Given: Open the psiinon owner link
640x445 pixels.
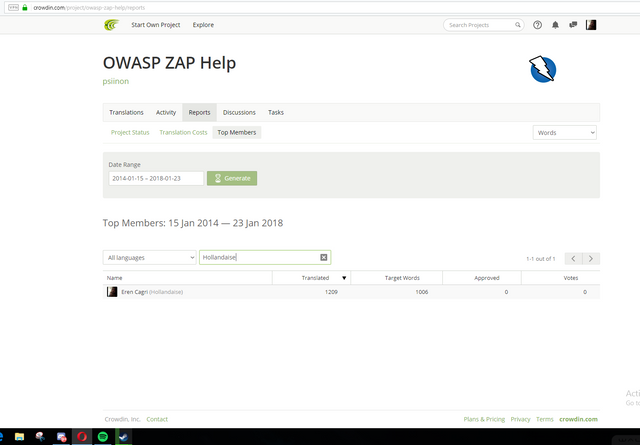Looking at the screenshot, I should pyautogui.click(x=116, y=81).
